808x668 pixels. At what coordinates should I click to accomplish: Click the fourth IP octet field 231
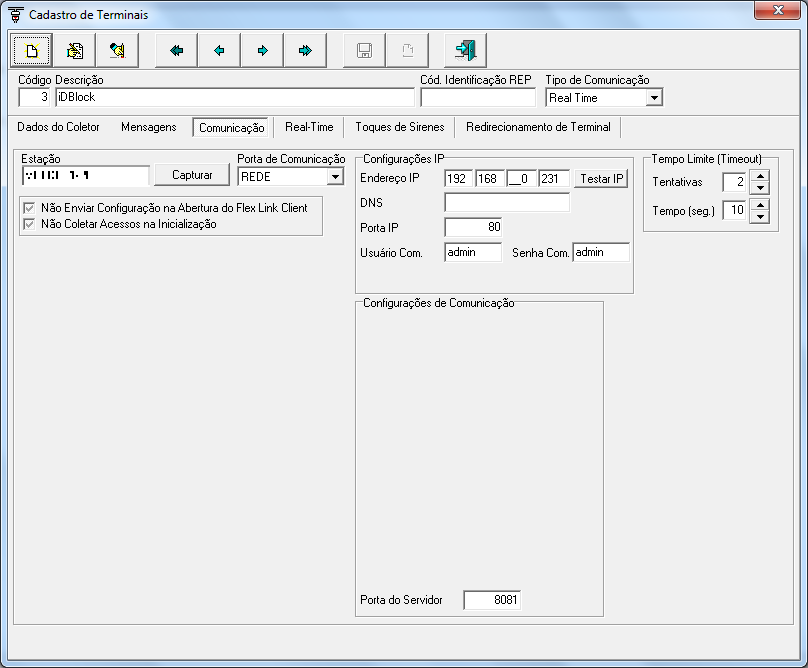click(554, 179)
